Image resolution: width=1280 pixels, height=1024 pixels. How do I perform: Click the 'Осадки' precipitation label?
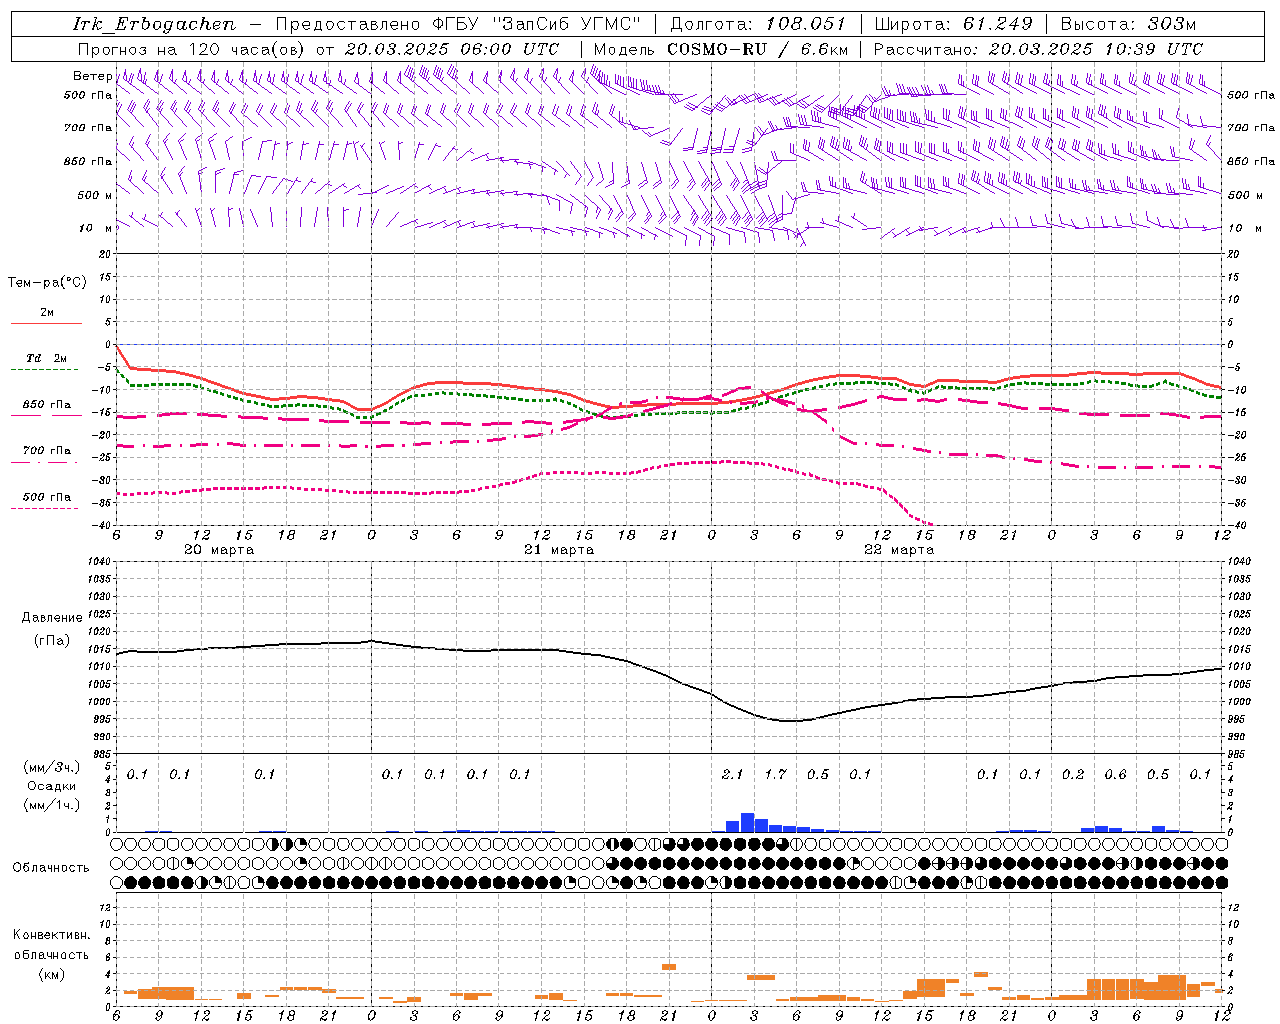coord(52,786)
